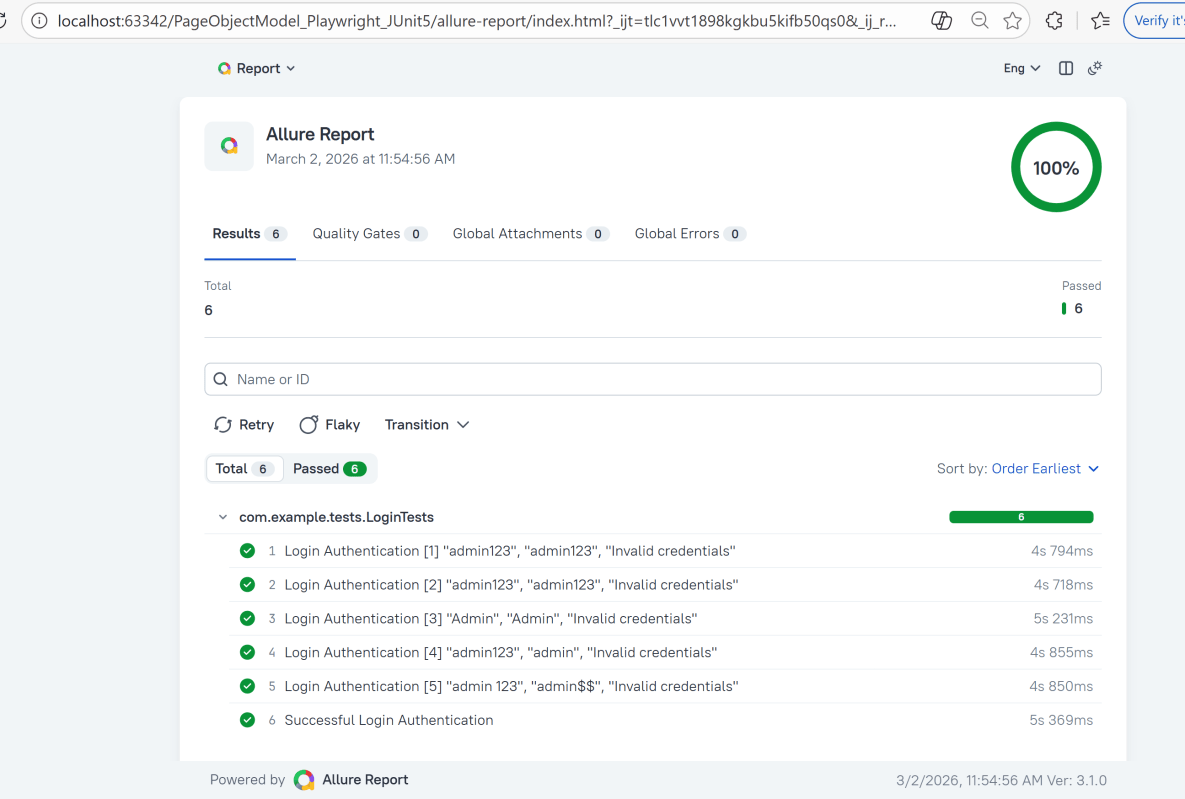Screen dimensions: 1185x799
Task: Click the theme switch icon at top right
Action: 1095,68
